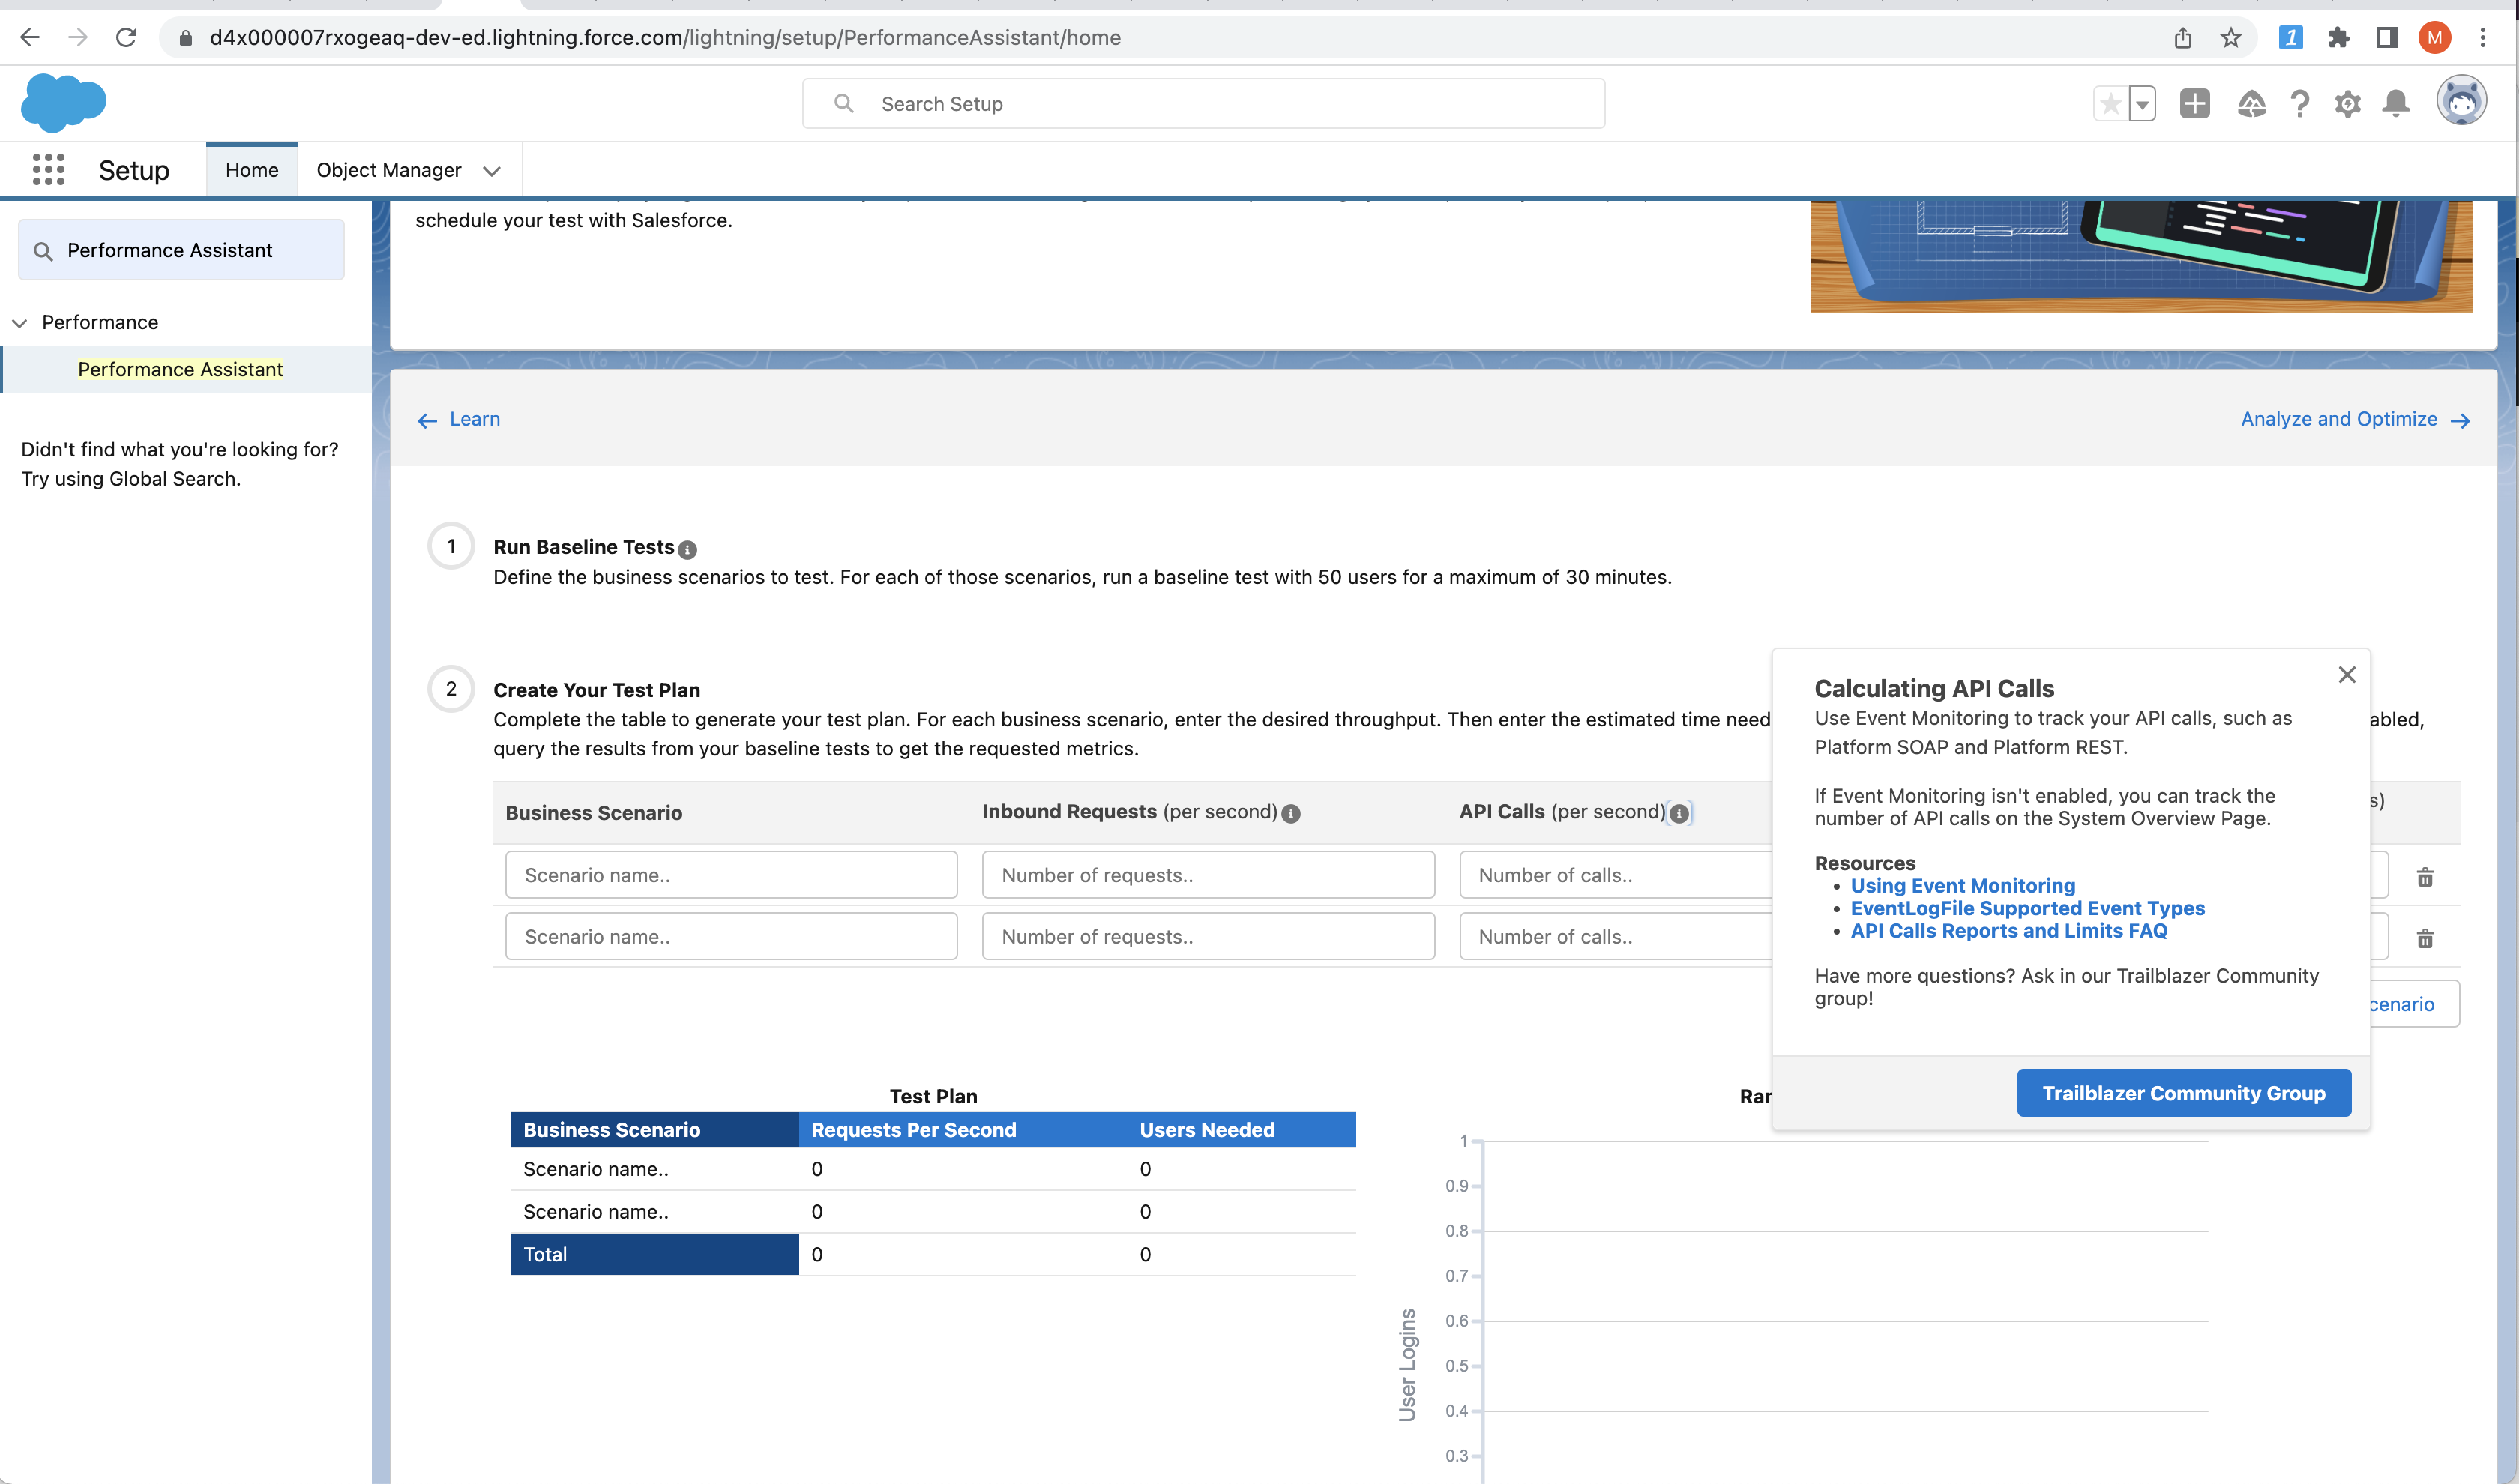The image size is (2519, 1484).
Task: Click the second Scenario name field
Action: (731, 936)
